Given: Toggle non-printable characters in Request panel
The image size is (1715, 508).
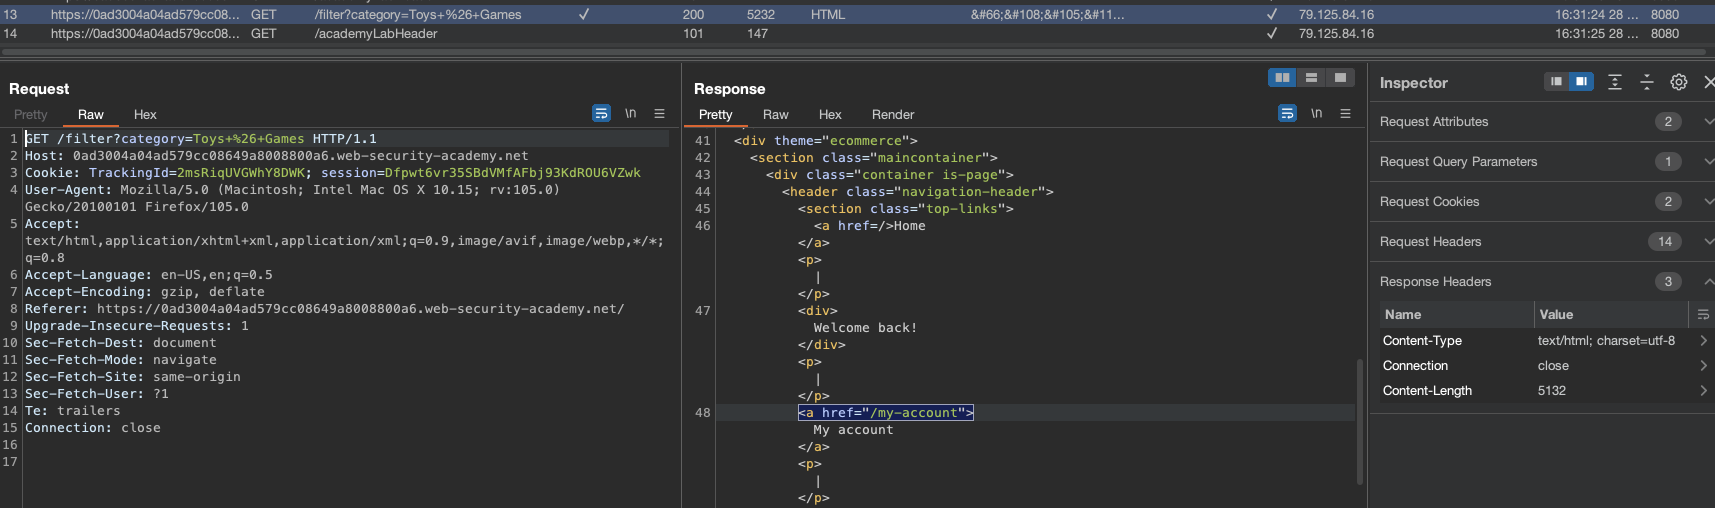Looking at the screenshot, I should [x=630, y=114].
